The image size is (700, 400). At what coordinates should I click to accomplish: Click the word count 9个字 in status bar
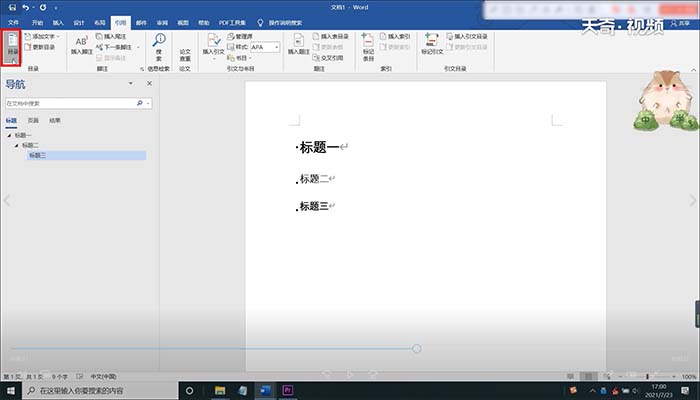(x=60, y=377)
